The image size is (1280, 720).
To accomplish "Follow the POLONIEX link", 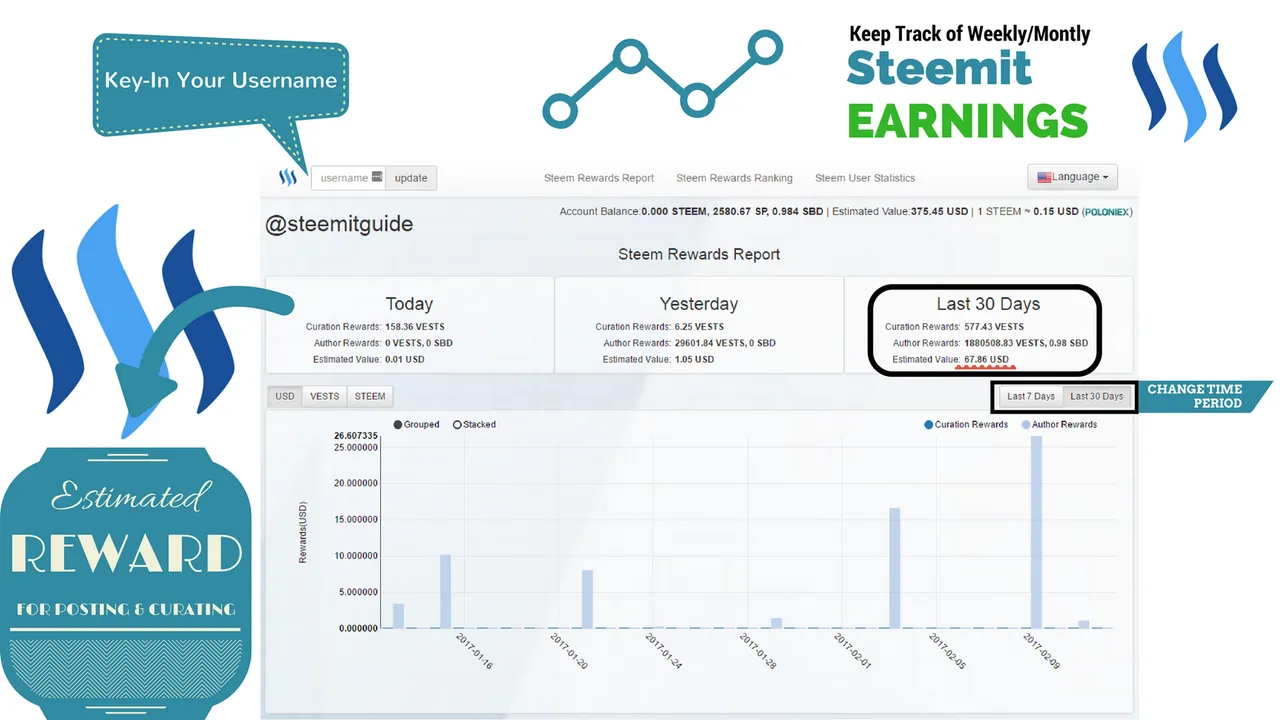I will click(x=1107, y=212).
